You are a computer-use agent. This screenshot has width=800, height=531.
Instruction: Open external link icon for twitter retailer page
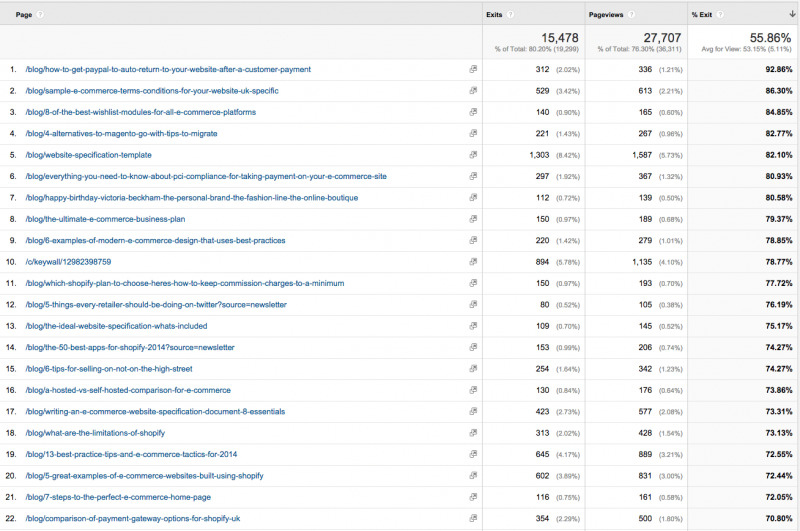click(x=473, y=305)
